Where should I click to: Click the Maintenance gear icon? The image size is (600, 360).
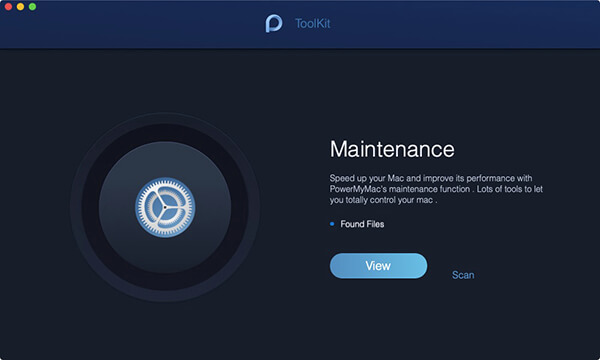(x=165, y=207)
